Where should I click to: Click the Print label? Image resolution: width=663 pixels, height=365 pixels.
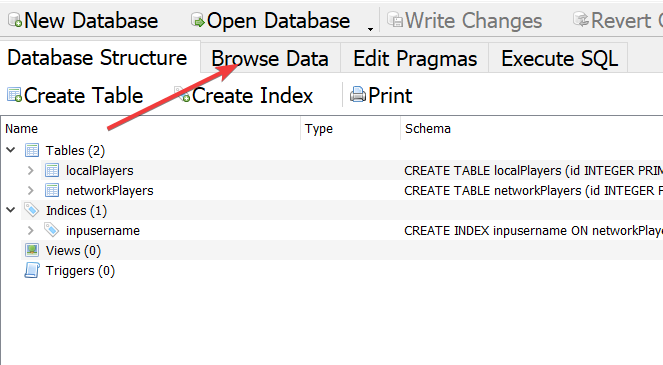[x=390, y=96]
